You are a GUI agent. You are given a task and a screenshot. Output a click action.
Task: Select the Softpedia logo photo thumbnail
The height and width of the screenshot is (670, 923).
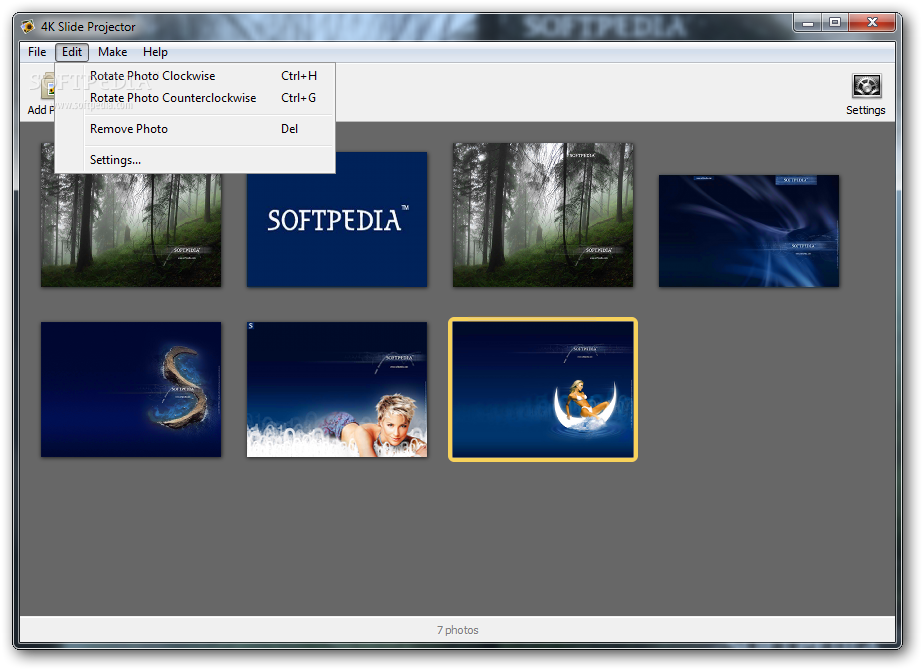tap(337, 220)
